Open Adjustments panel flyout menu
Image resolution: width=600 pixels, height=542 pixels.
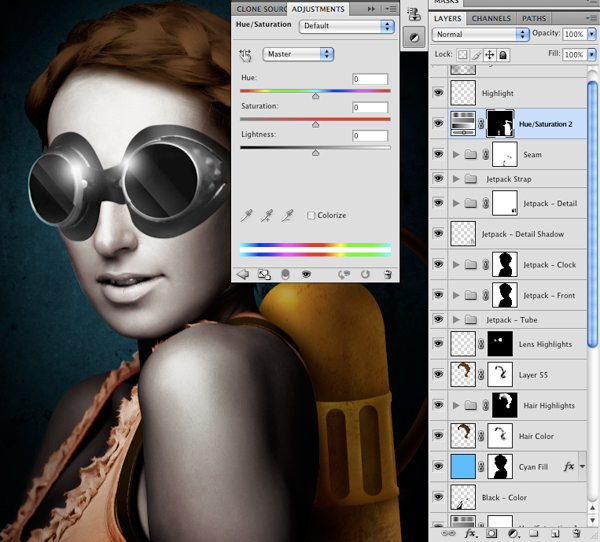(391, 9)
